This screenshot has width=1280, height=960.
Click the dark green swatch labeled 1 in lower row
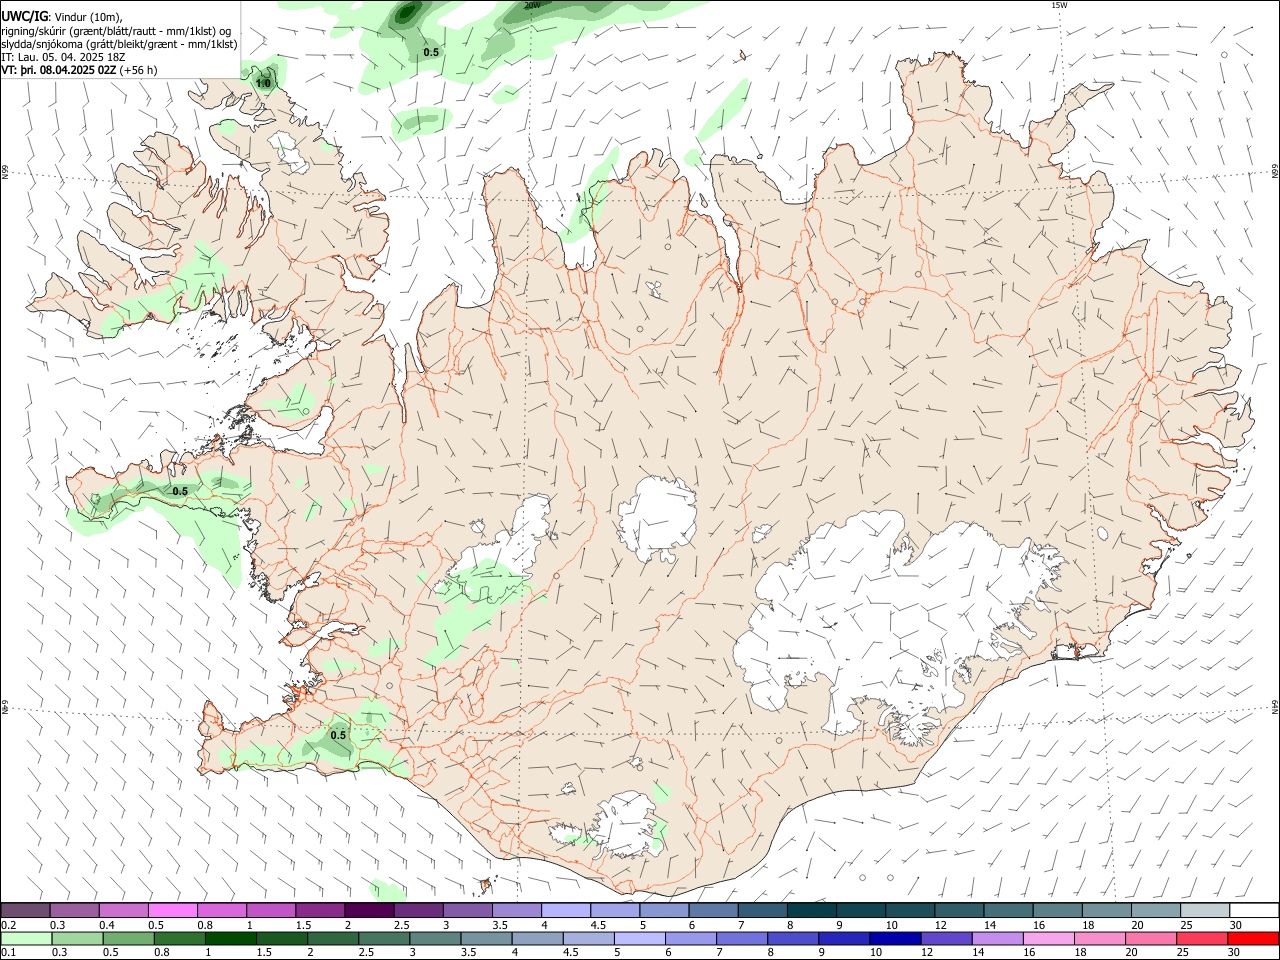[x=230, y=938]
